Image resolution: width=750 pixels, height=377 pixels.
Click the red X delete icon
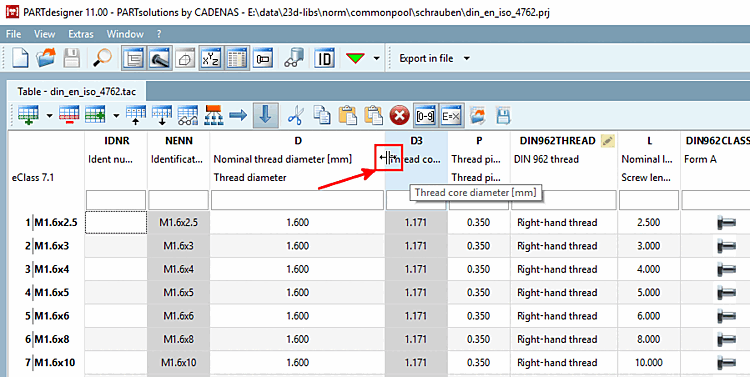click(399, 115)
